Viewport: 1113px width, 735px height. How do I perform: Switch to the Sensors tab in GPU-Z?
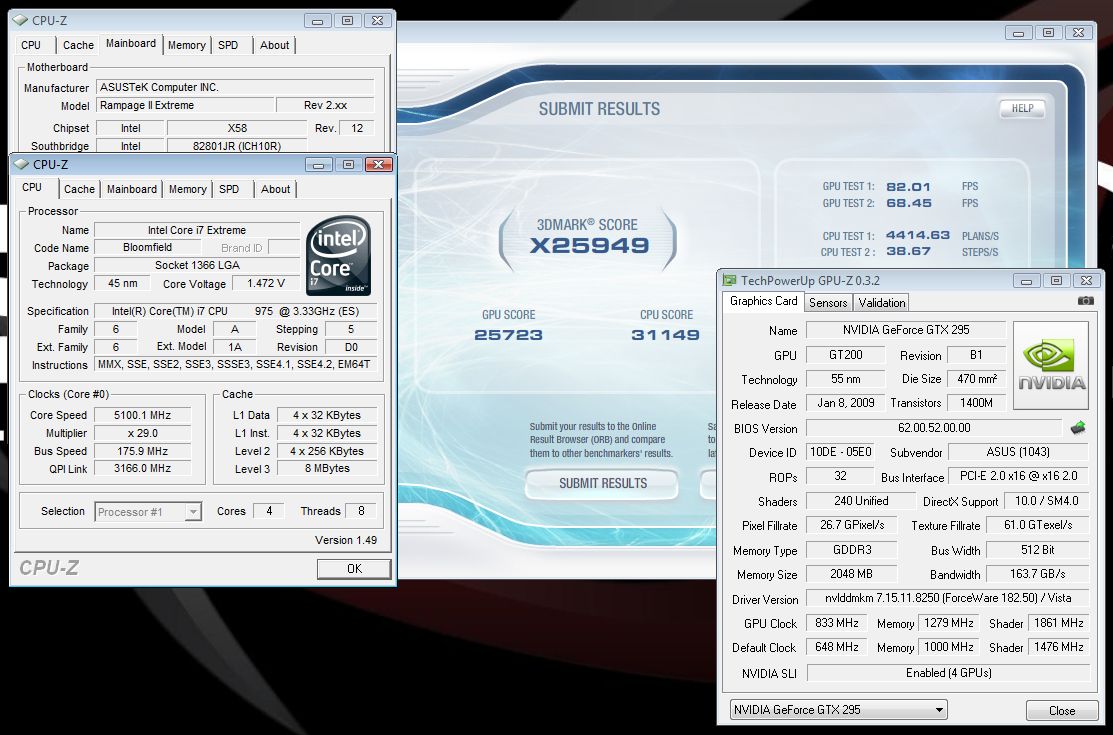(x=828, y=303)
